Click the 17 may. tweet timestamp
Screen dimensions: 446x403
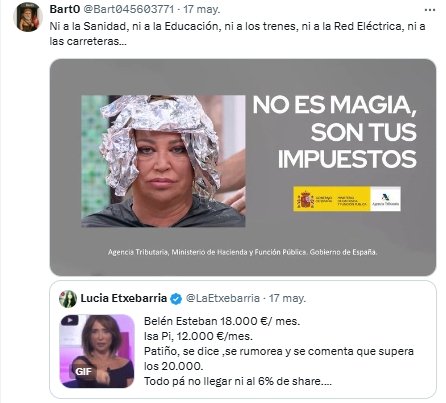click(x=202, y=9)
